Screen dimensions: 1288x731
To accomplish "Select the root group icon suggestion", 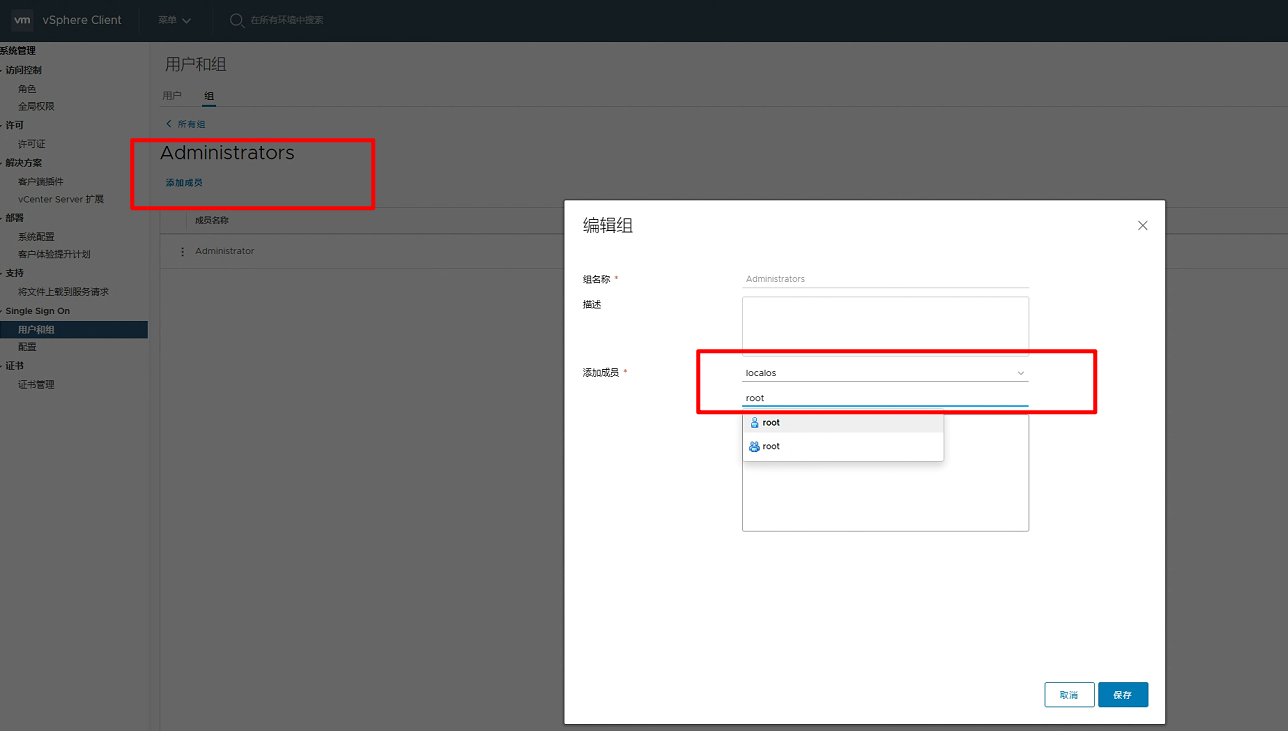I will (755, 447).
